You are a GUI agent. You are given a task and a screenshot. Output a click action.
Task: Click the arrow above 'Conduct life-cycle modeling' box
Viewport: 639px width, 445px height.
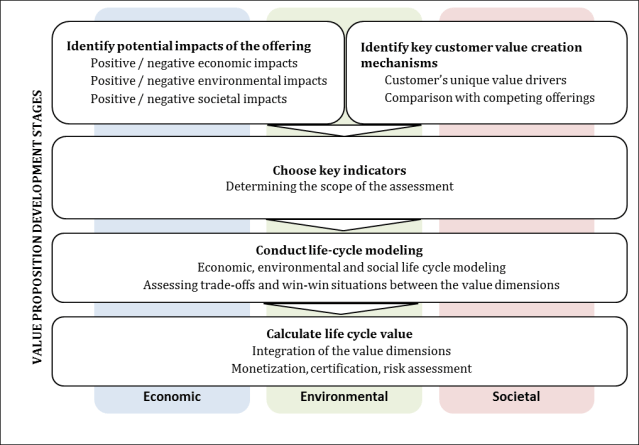(x=343, y=225)
